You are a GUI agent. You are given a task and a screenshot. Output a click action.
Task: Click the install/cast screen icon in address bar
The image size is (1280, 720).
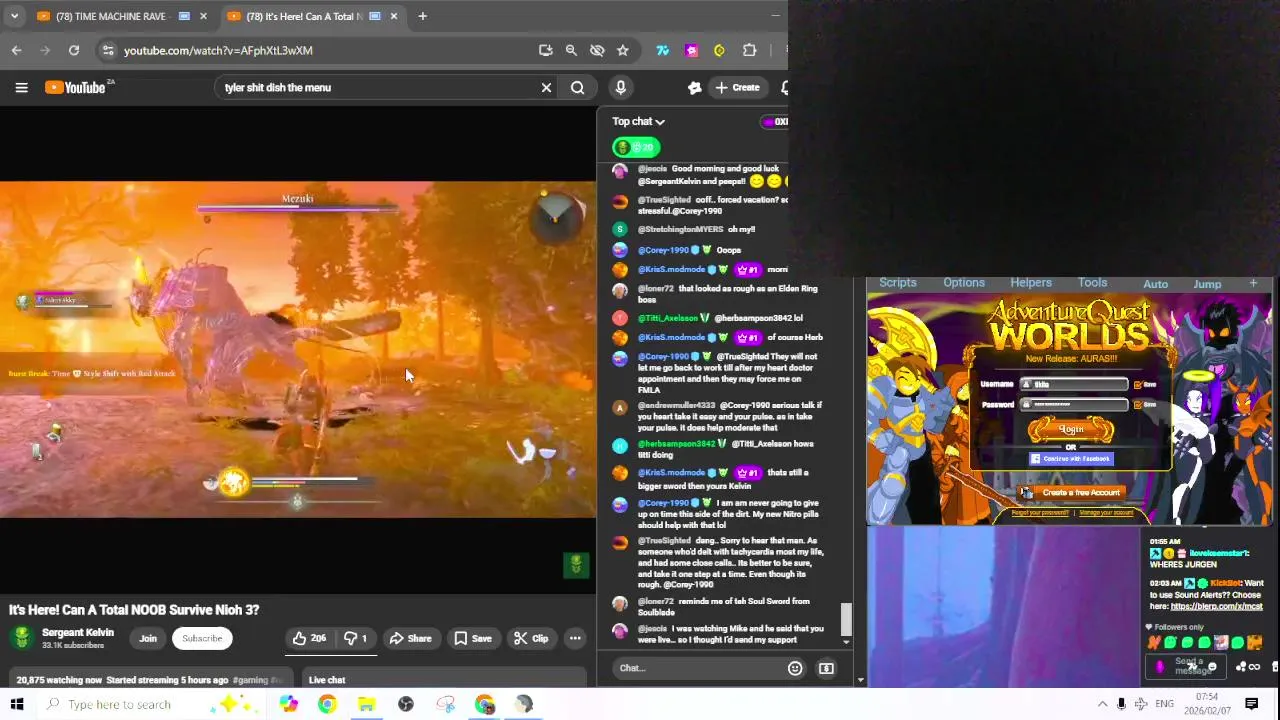point(545,50)
